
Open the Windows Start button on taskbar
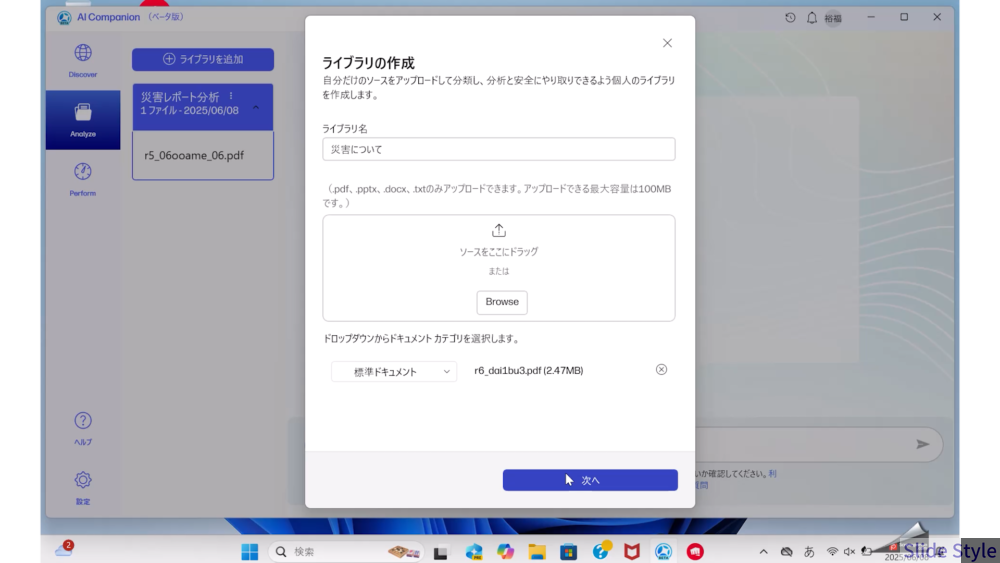(250, 551)
